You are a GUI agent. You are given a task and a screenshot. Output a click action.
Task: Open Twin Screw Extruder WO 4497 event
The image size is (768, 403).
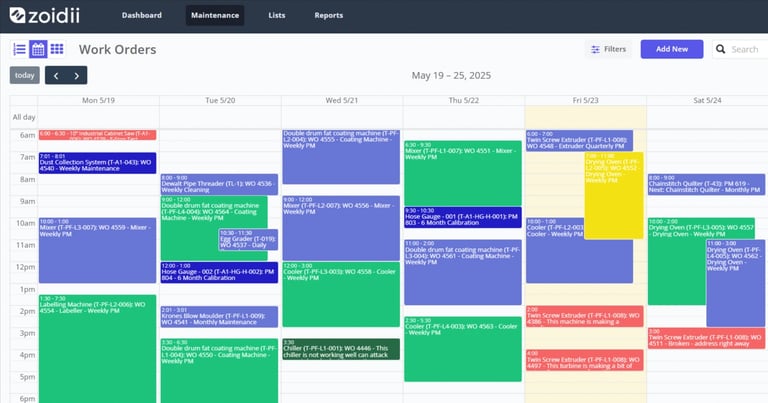point(584,360)
